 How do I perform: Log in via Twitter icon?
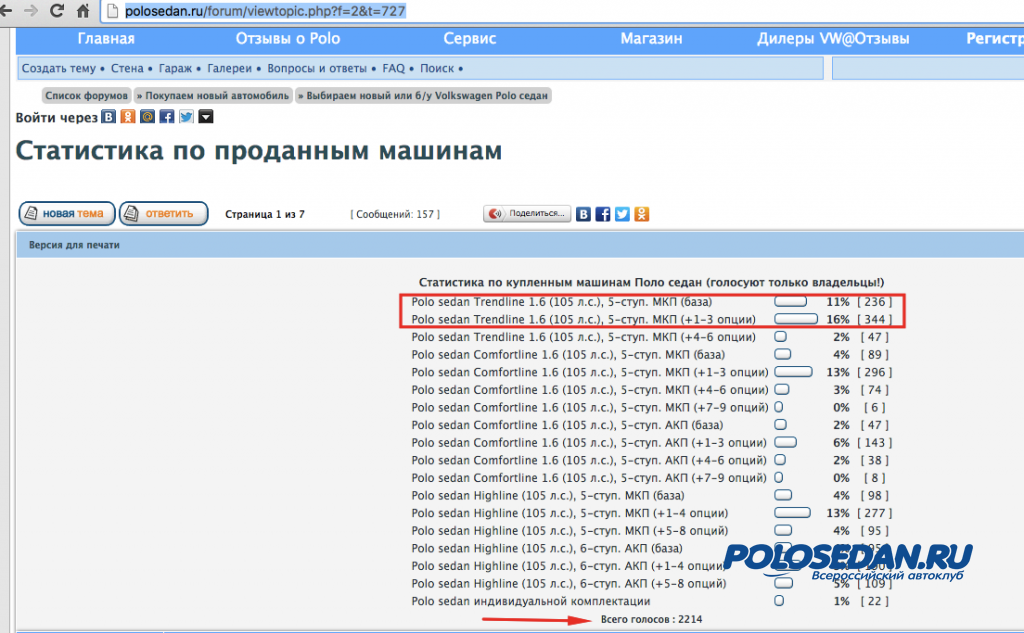click(x=187, y=116)
